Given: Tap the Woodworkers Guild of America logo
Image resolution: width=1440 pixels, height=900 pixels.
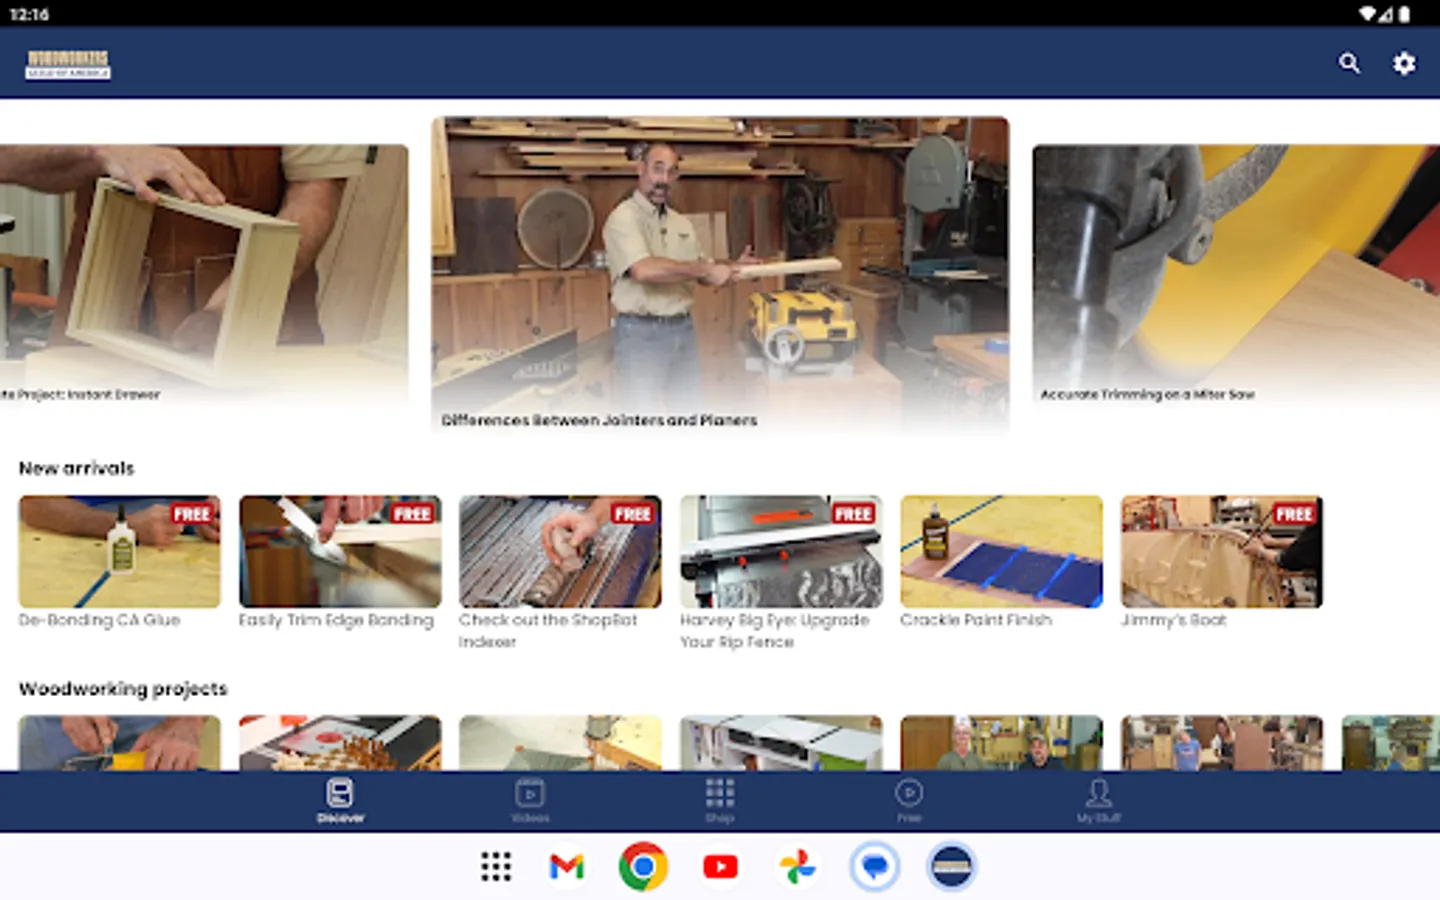Looking at the screenshot, I should coord(69,63).
